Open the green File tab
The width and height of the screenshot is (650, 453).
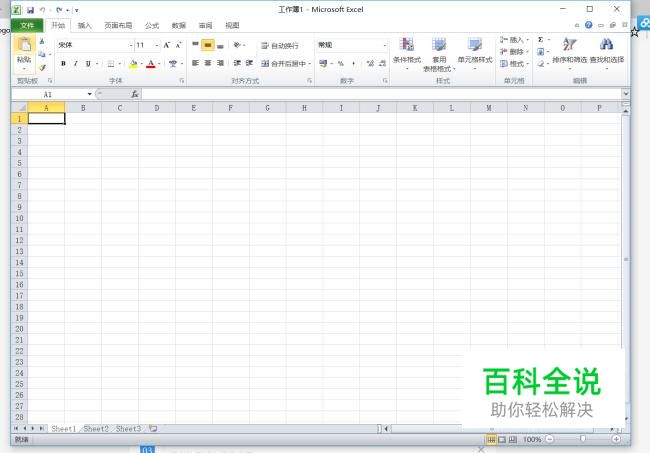point(27,26)
